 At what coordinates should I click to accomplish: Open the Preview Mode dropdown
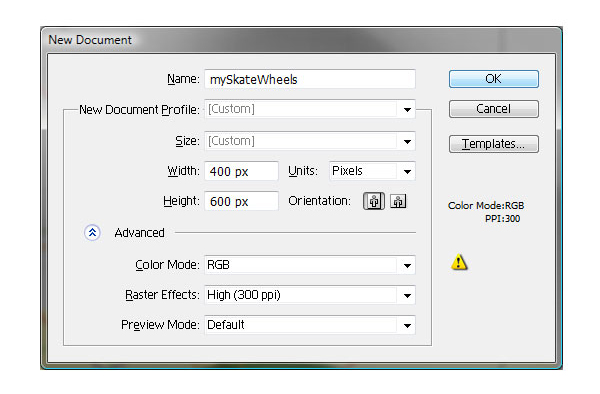click(x=310, y=325)
